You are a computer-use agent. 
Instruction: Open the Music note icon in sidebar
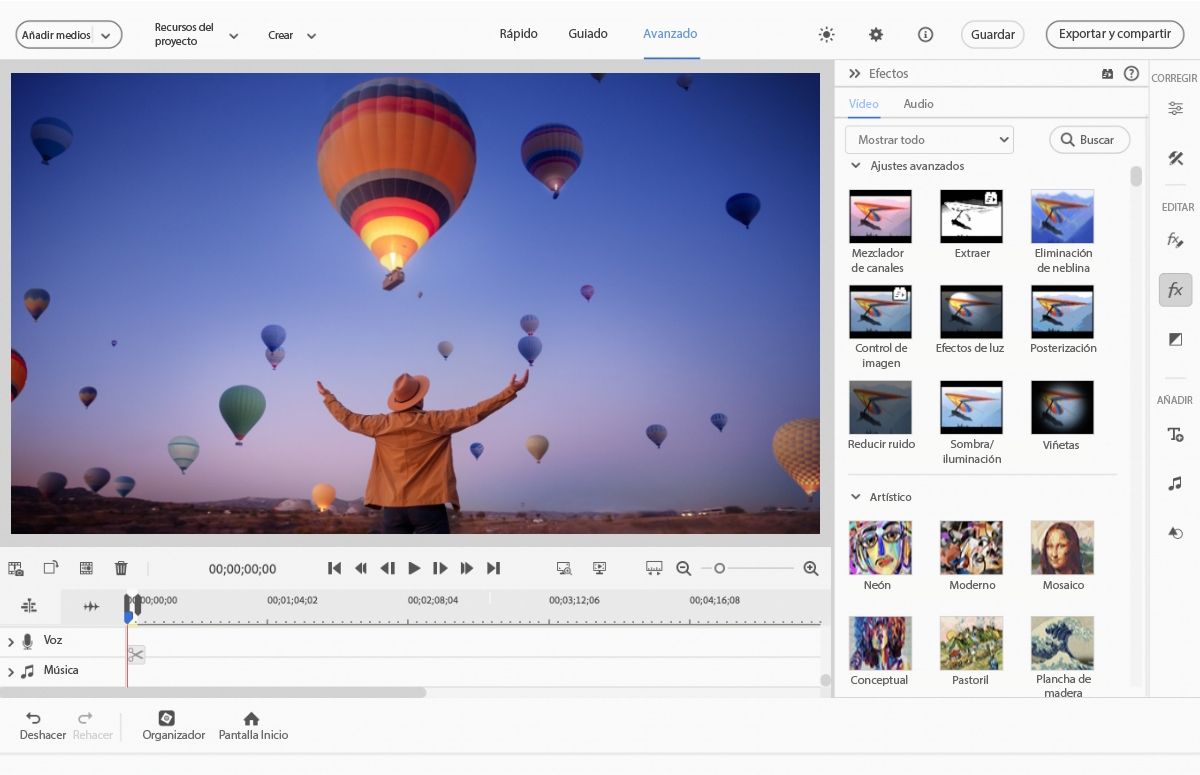pyautogui.click(x=1175, y=483)
